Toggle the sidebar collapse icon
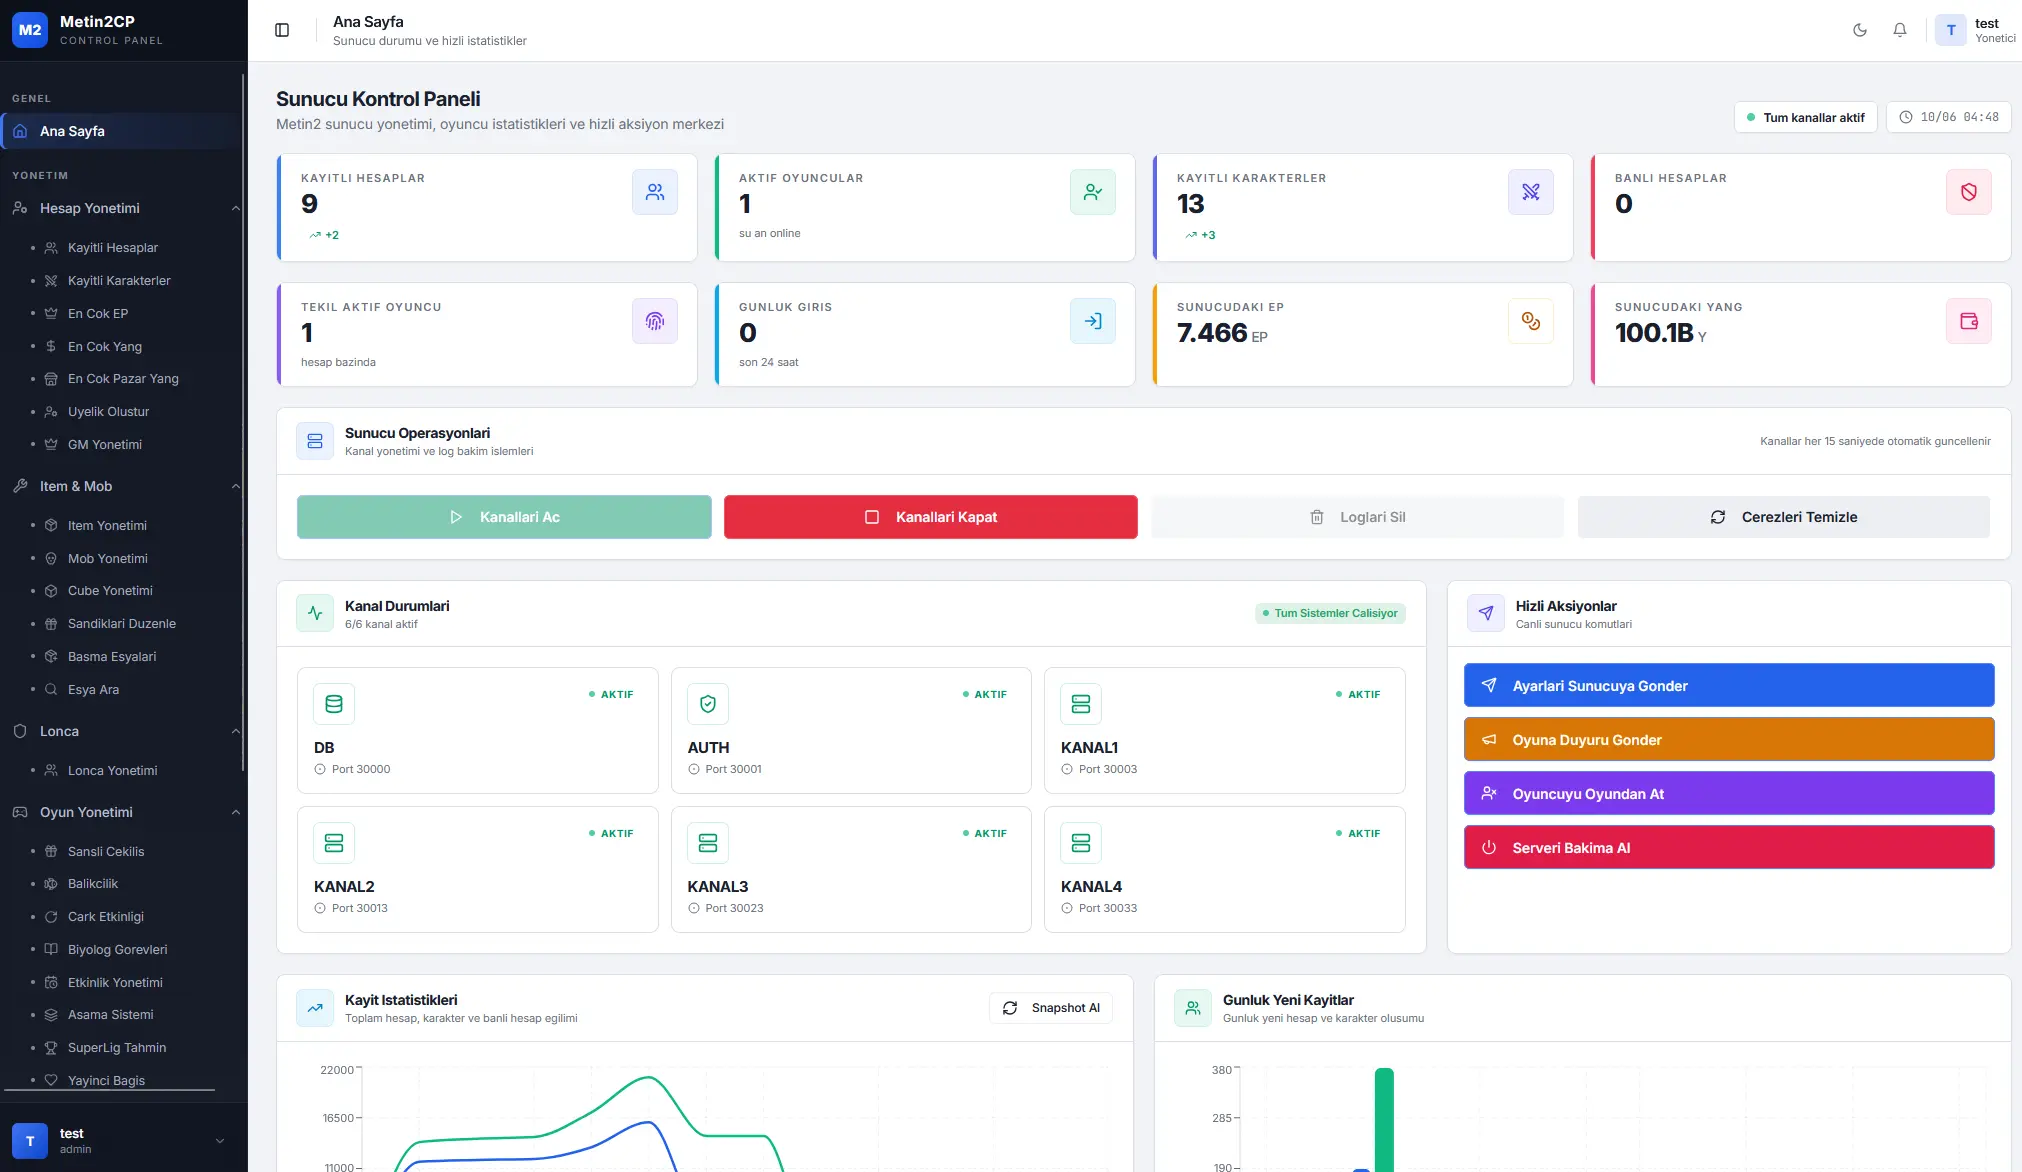Image resolution: width=2022 pixels, height=1172 pixels. pyautogui.click(x=282, y=30)
